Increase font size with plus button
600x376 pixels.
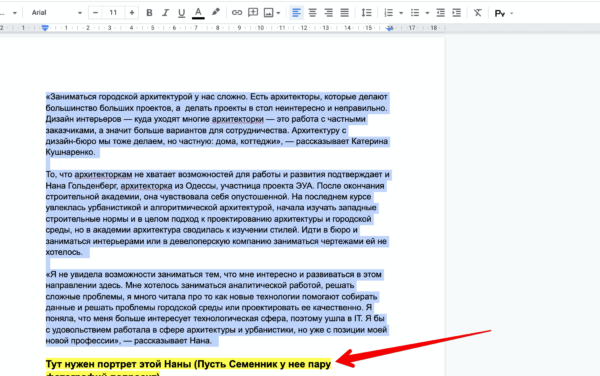click(x=132, y=13)
